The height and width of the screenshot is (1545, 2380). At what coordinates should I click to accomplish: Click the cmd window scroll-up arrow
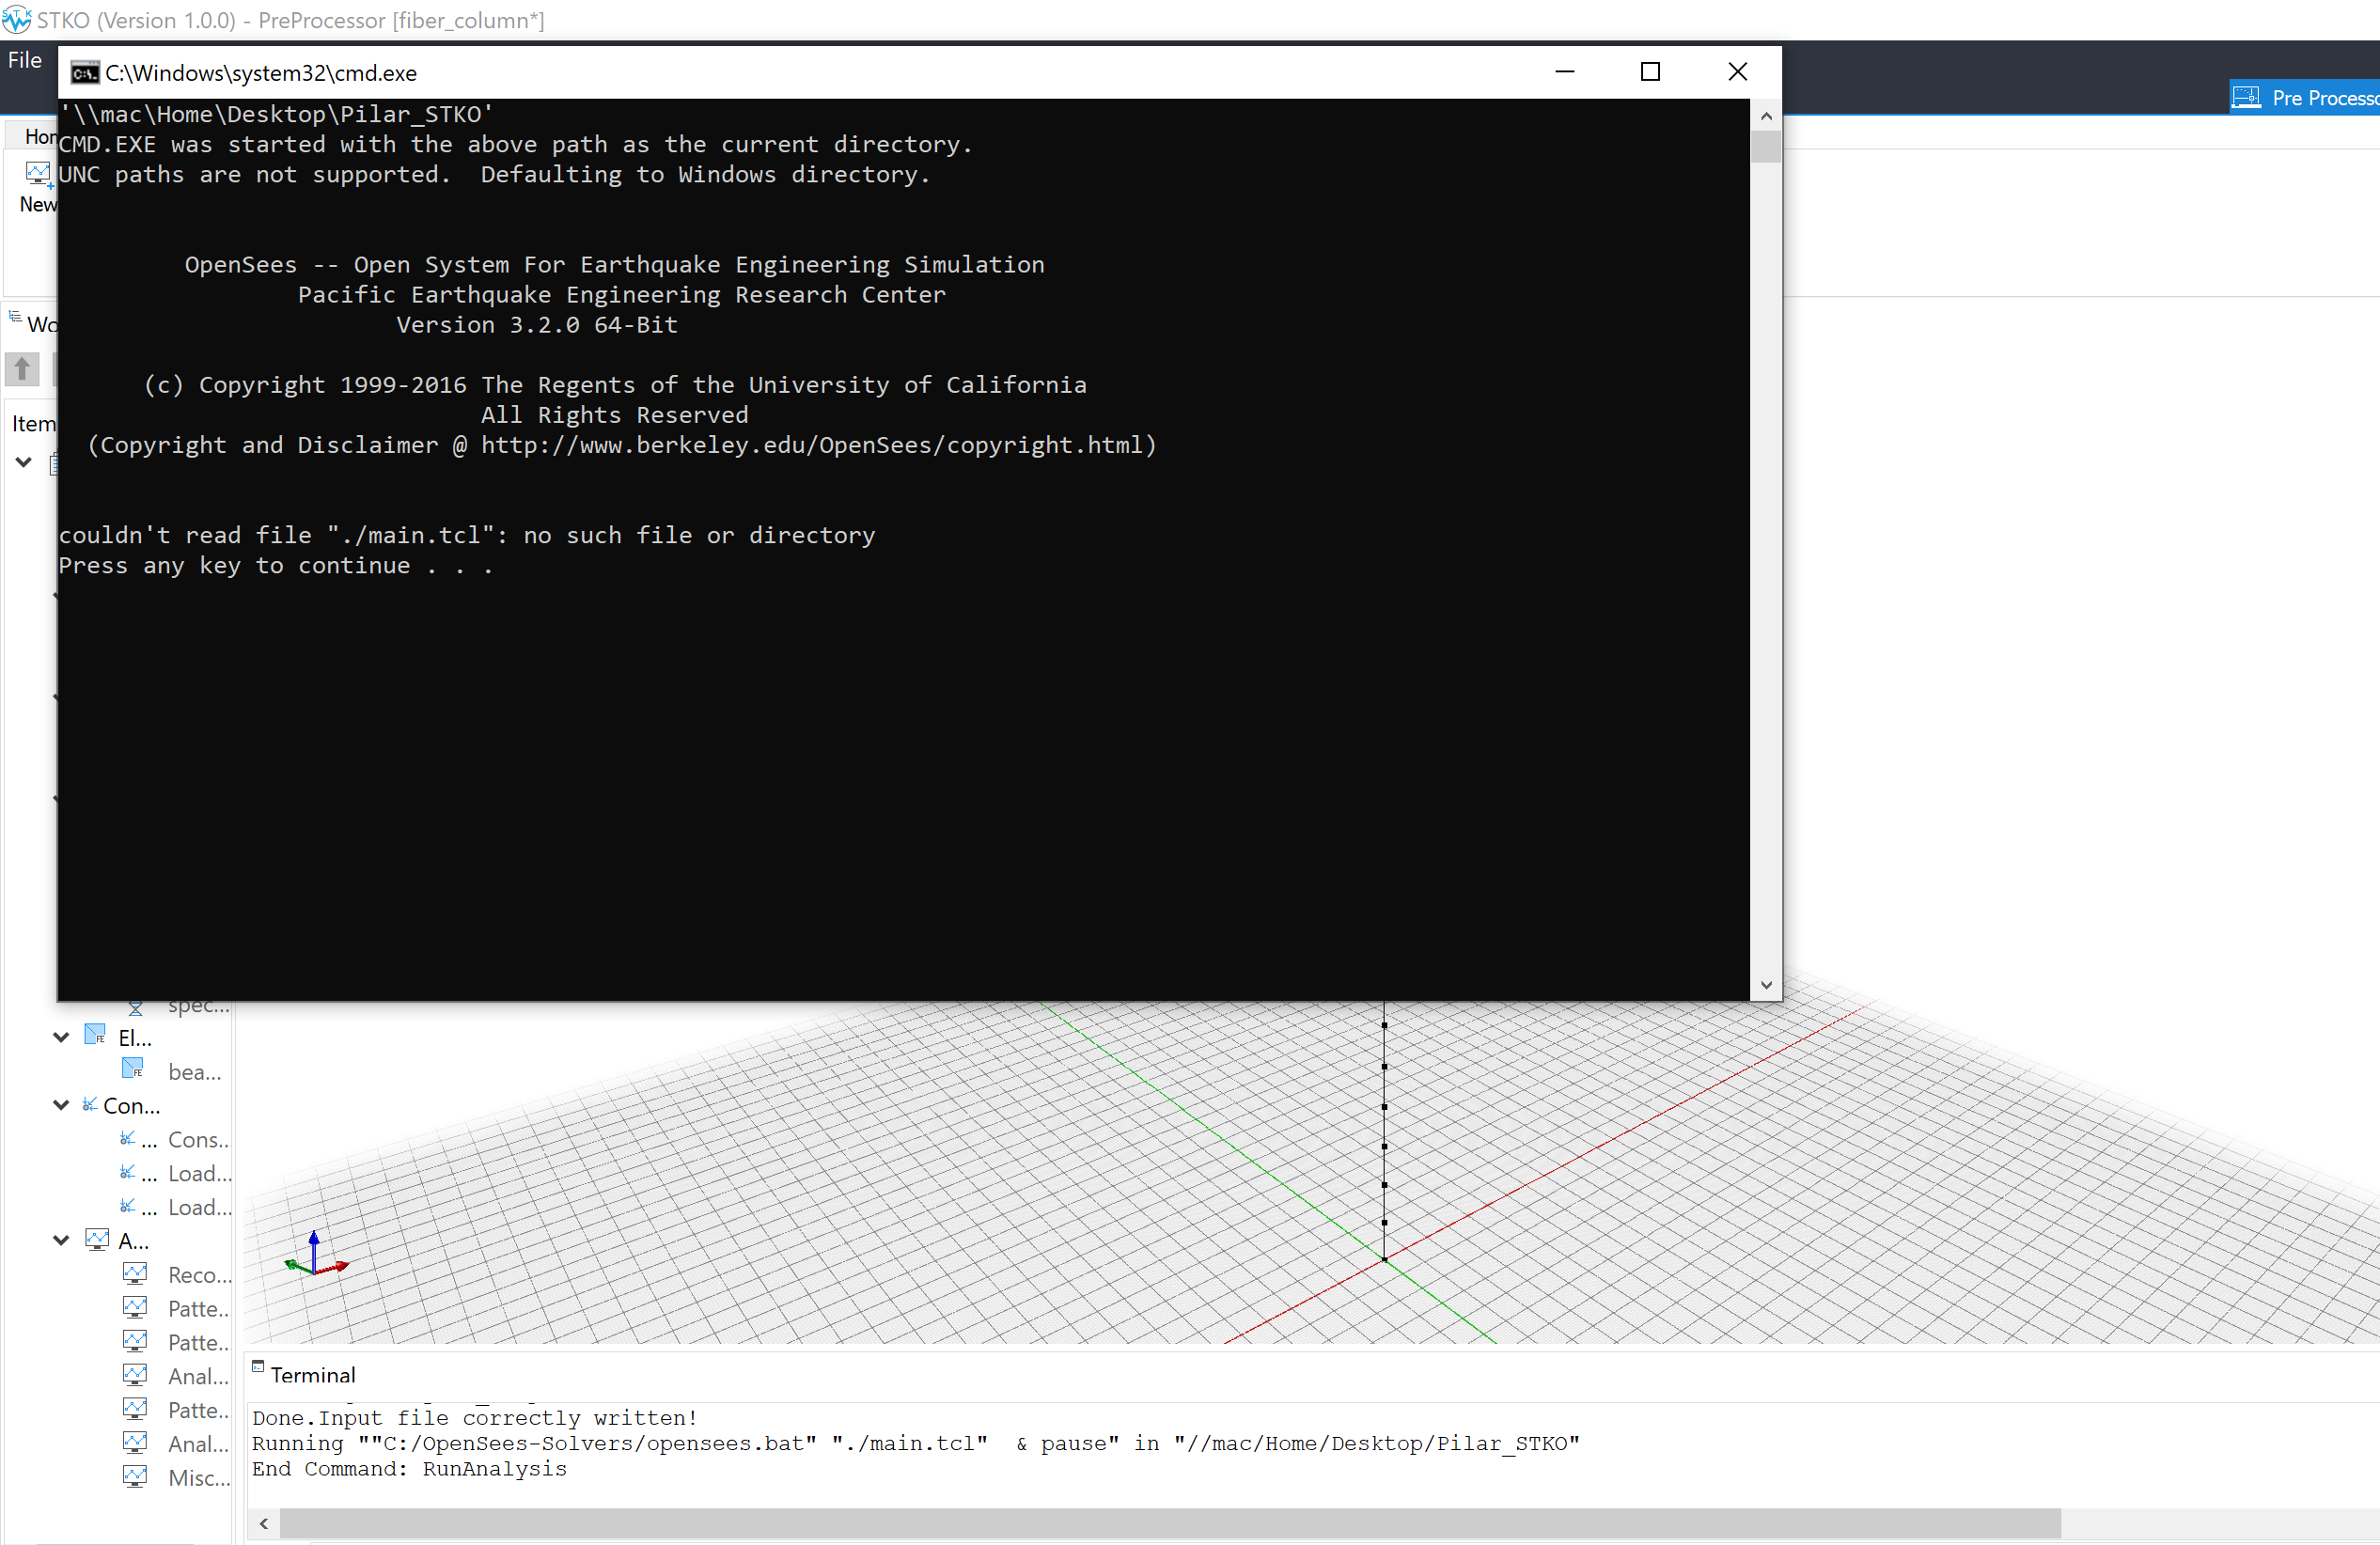pos(1766,116)
